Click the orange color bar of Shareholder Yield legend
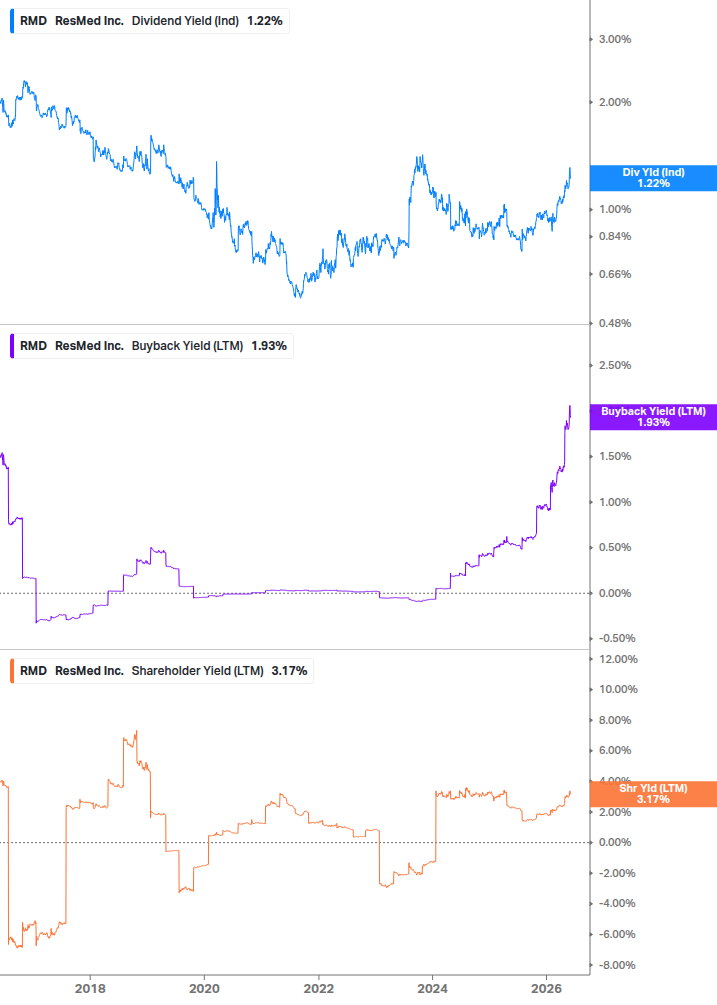The height and width of the screenshot is (1005, 717). (12, 670)
